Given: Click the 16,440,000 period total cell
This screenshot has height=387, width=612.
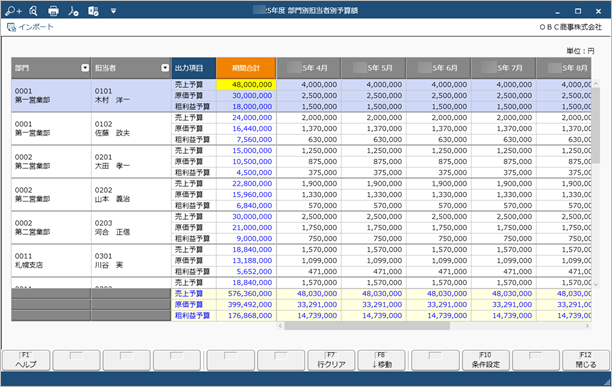Looking at the screenshot, I should [x=246, y=128].
